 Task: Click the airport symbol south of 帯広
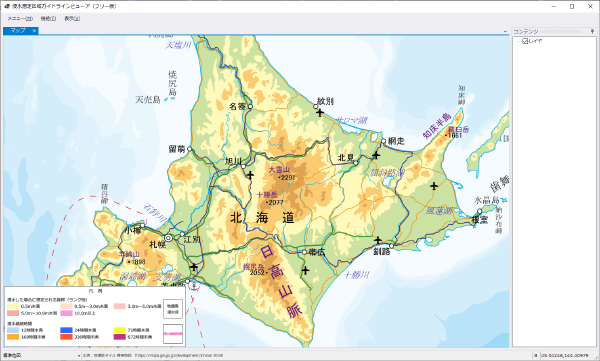click(x=305, y=271)
